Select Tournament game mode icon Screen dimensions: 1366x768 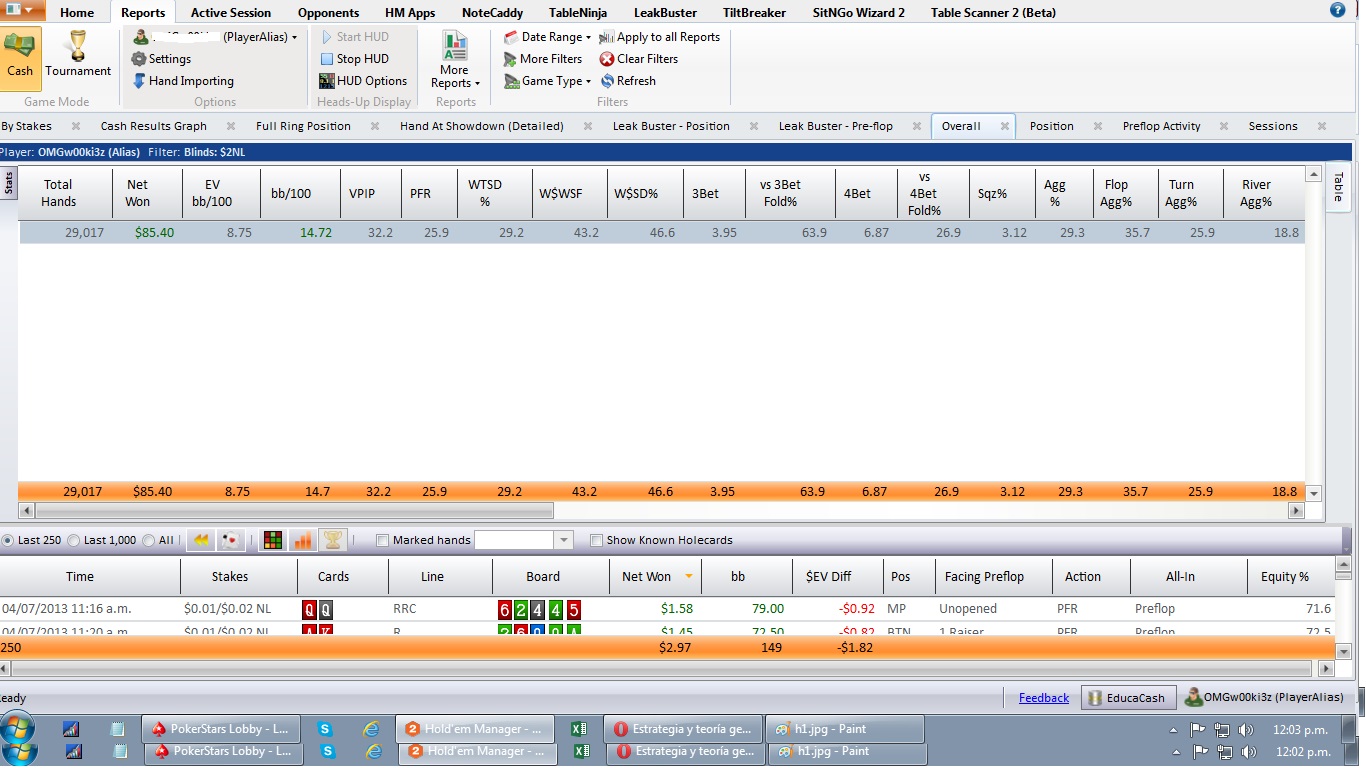[78, 55]
